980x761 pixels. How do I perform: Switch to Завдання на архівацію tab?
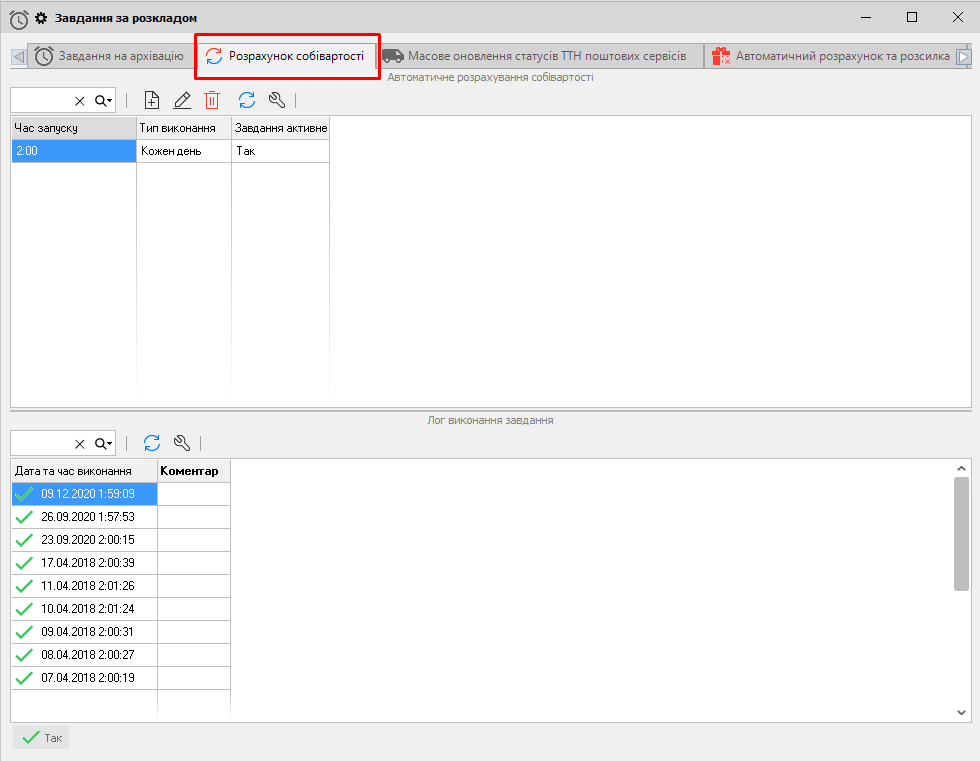(110, 57)
